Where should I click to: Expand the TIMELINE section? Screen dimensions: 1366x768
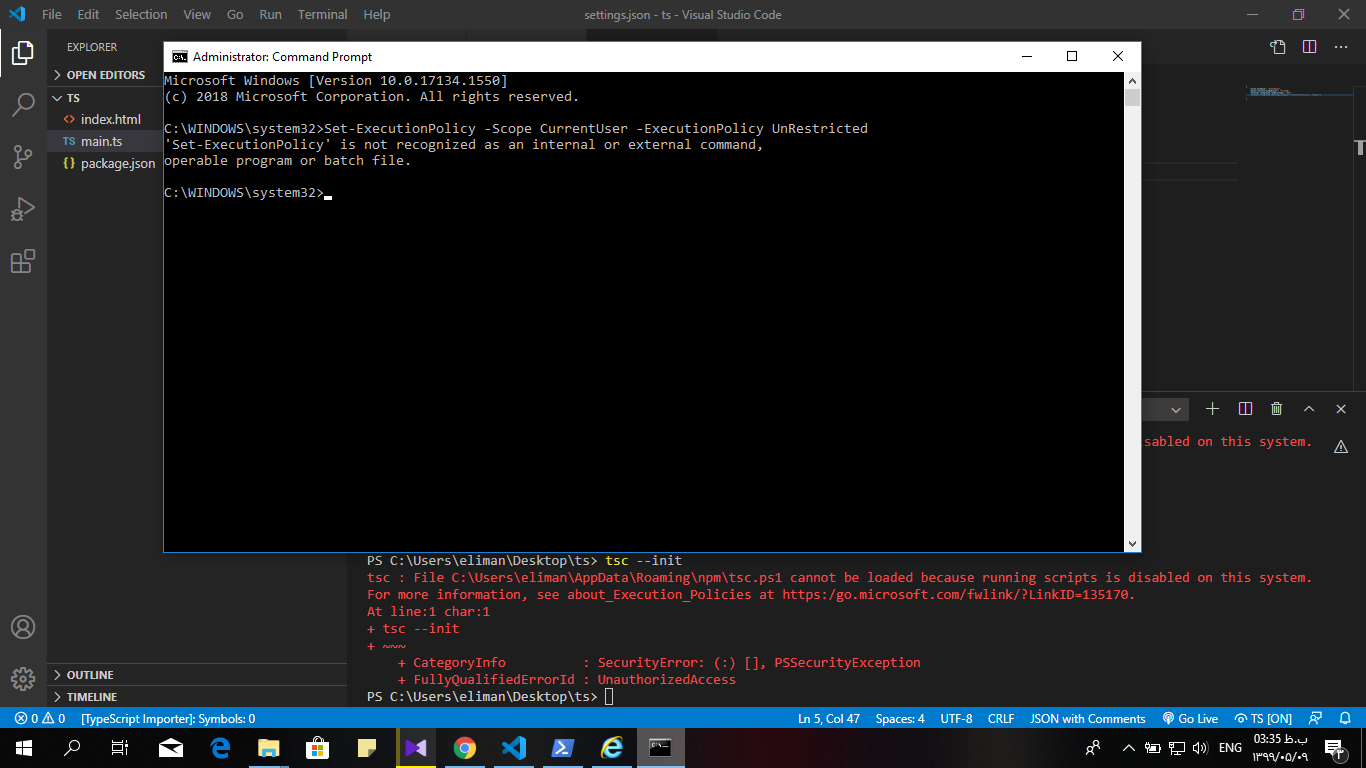click(91, 697)
